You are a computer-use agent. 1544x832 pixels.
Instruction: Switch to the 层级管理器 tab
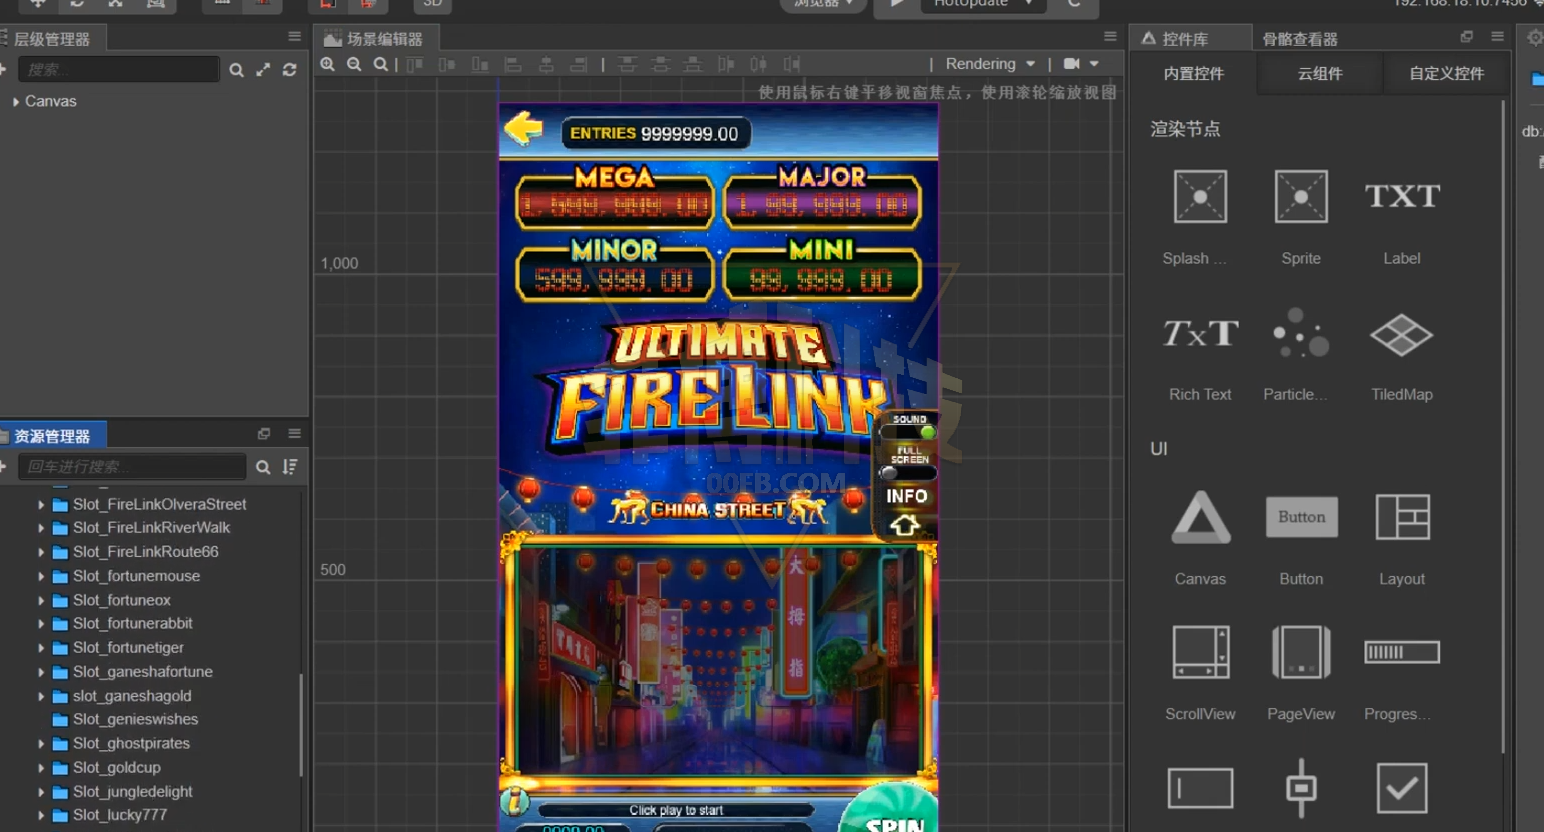point(52,39)
